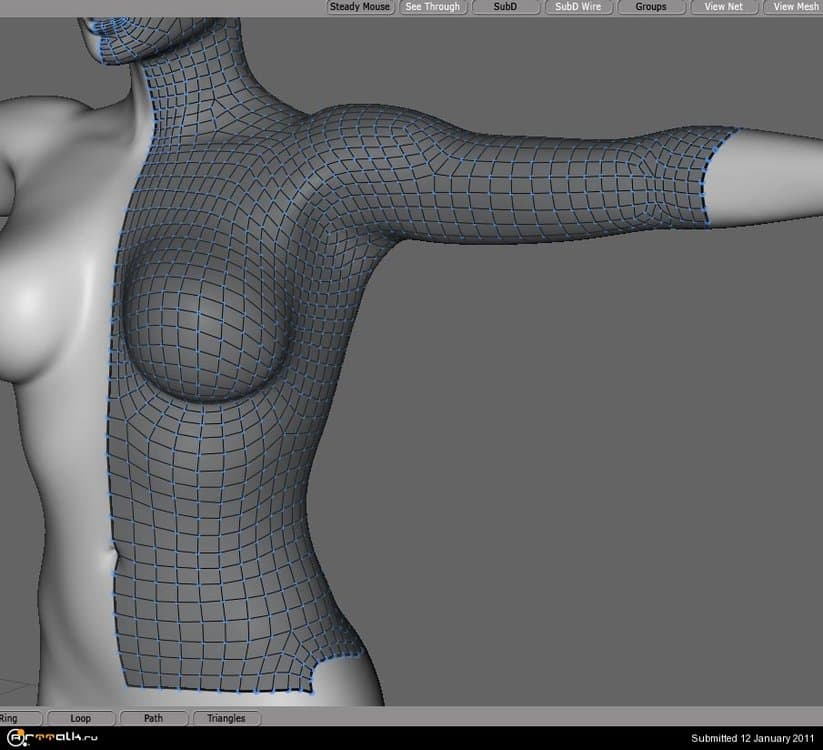This screenshot has width=823, height=750.
Task: Open the Groups panel
Action: (x=650, y=7)
